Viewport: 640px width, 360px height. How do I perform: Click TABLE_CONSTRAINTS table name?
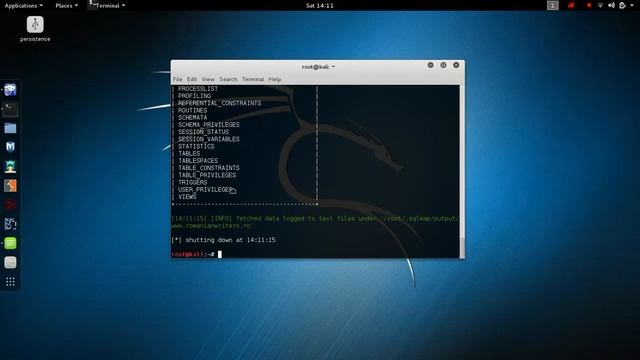pyautogui.click(x=209, y=168)
